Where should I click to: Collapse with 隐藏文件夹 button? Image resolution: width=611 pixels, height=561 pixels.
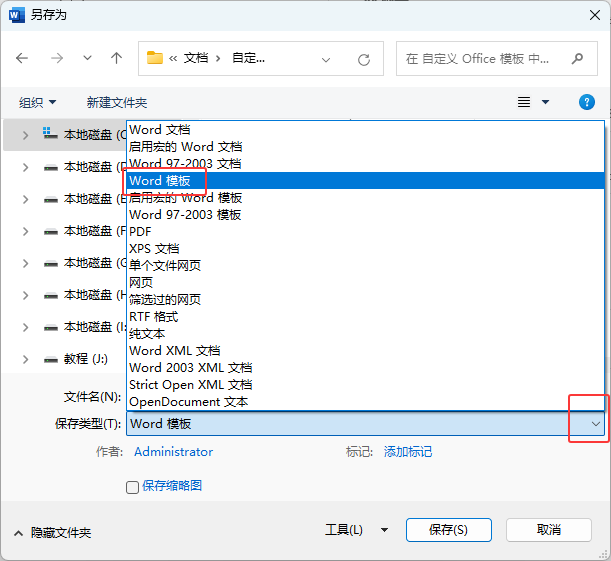(52, 533)
